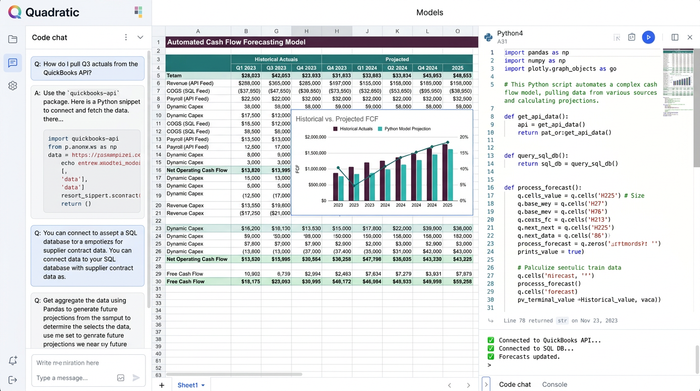Click the Quadratic logo icon

point(14,12)
